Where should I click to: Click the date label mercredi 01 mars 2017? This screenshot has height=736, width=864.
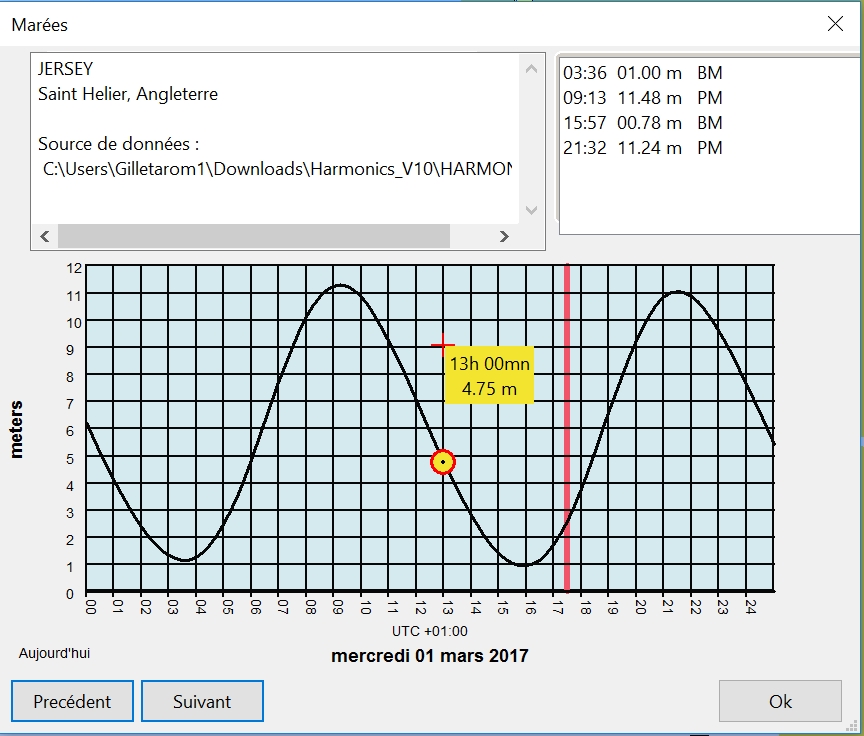[429, 656]
